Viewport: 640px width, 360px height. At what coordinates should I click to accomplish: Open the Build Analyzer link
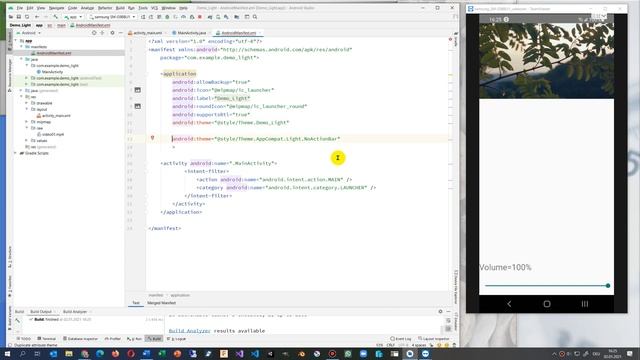click(x=189, y=331)
